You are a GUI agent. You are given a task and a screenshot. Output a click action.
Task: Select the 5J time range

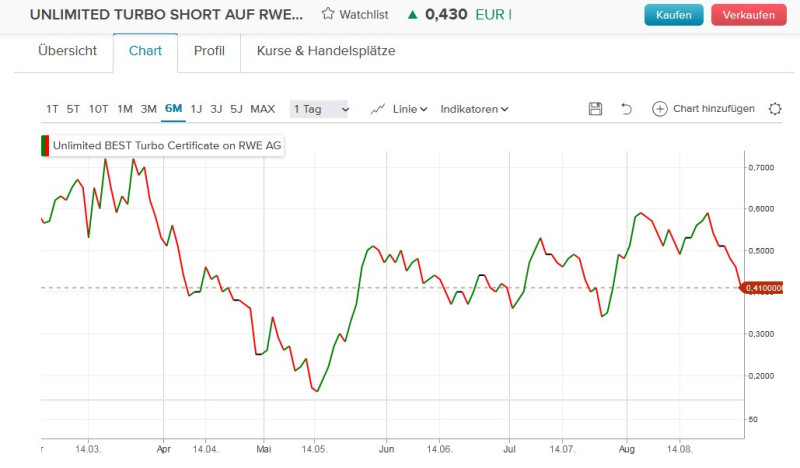236,109
